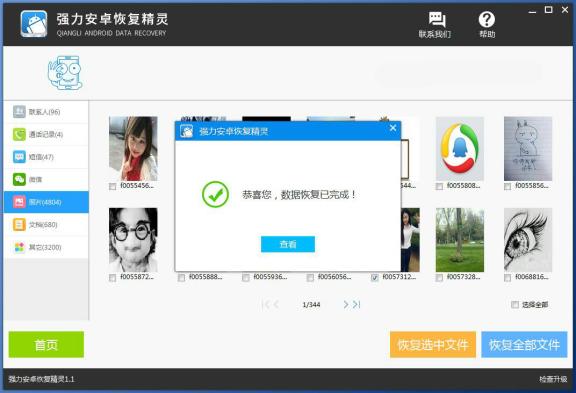
Task: Select the call records phone icon
Action: tap(19, 134)
